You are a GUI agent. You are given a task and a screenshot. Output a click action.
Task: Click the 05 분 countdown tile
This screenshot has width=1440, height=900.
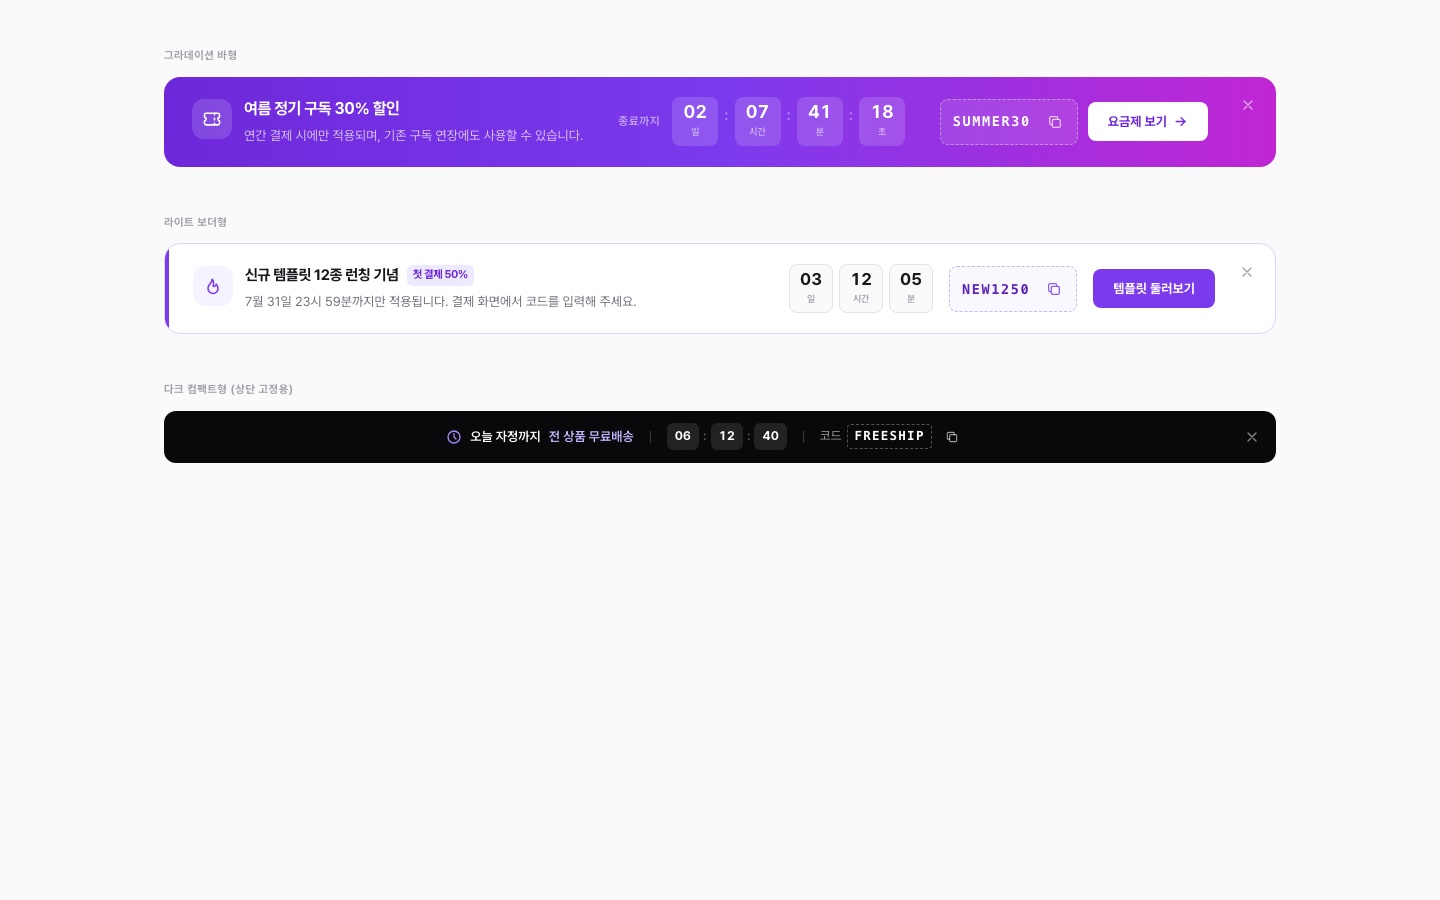coord(911,289)
